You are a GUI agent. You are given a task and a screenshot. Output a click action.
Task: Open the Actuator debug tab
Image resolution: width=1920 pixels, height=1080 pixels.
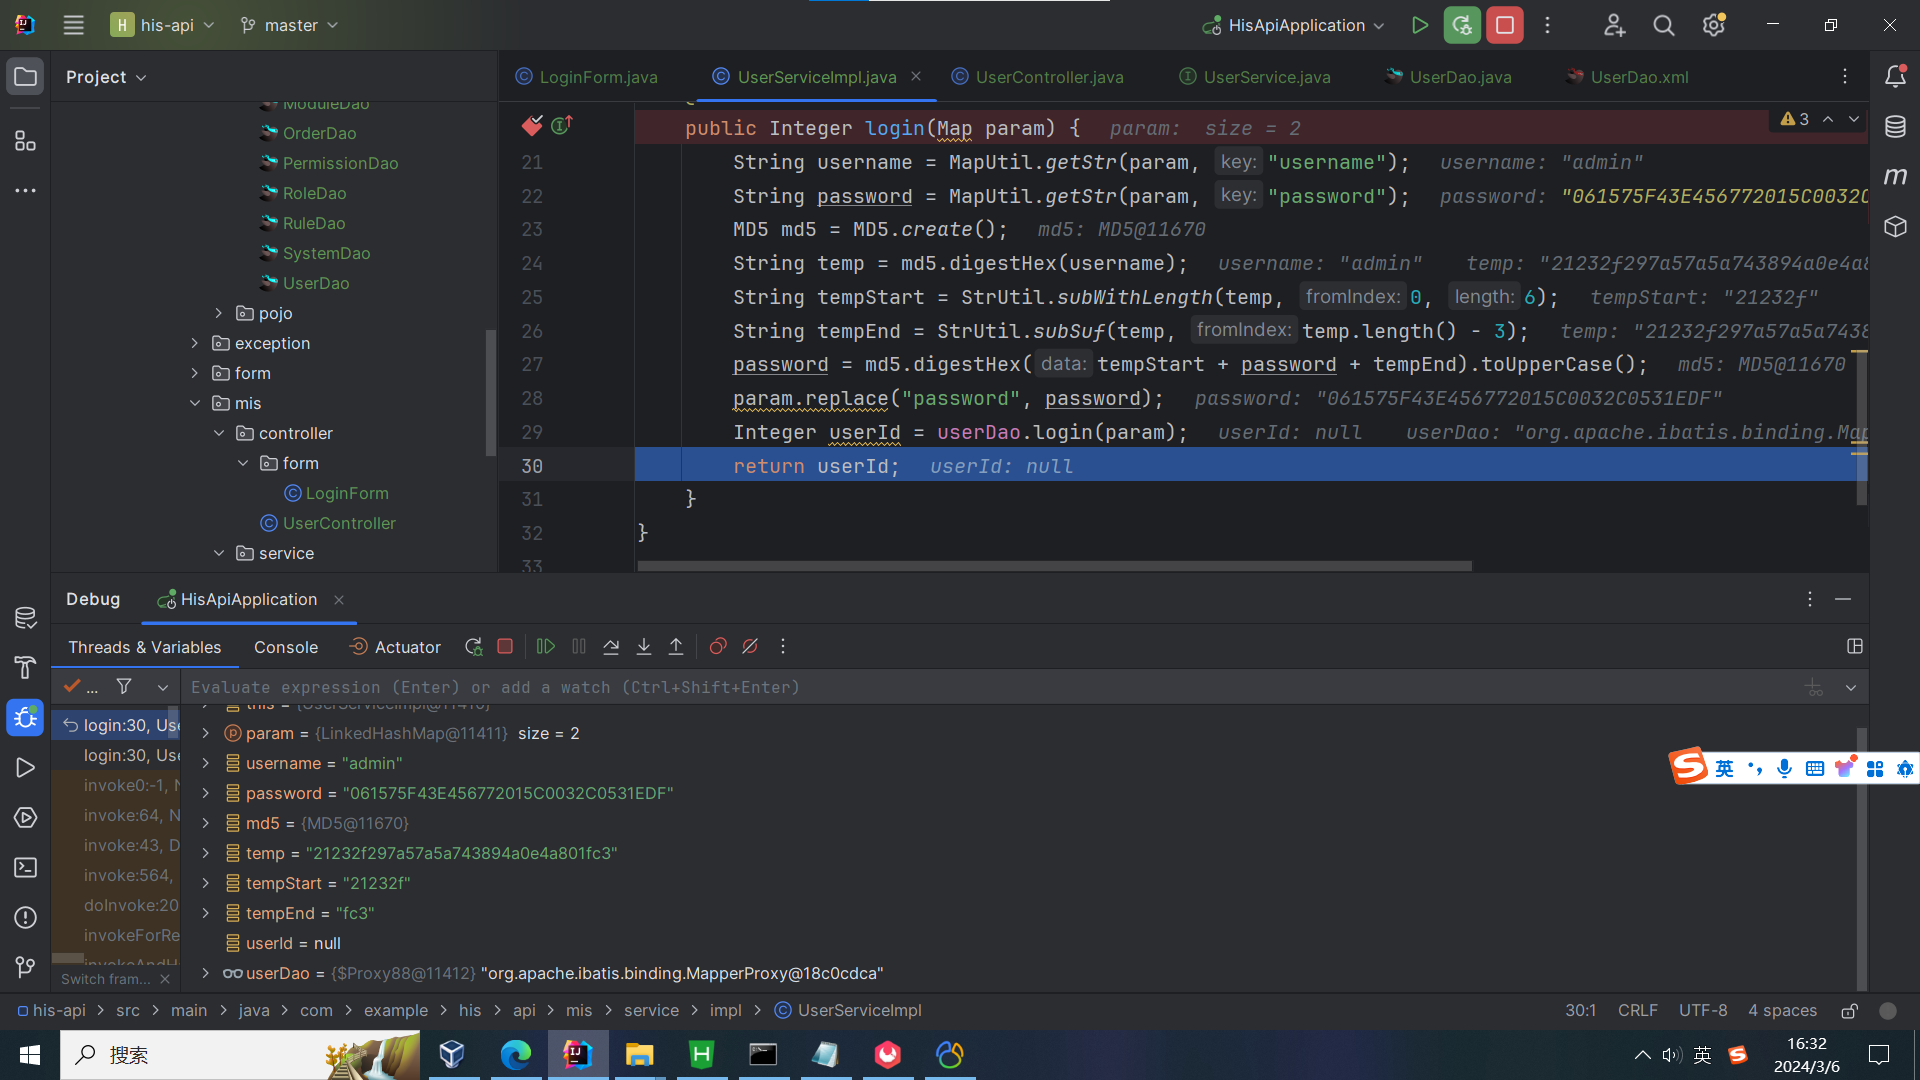395,647
